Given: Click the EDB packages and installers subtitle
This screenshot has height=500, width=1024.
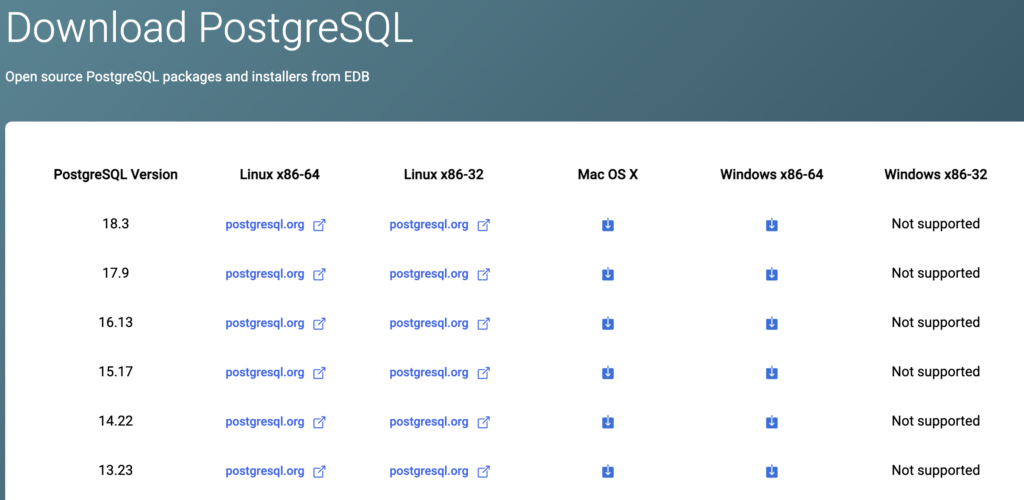Looking at the screenshot, I should point(187,77).
